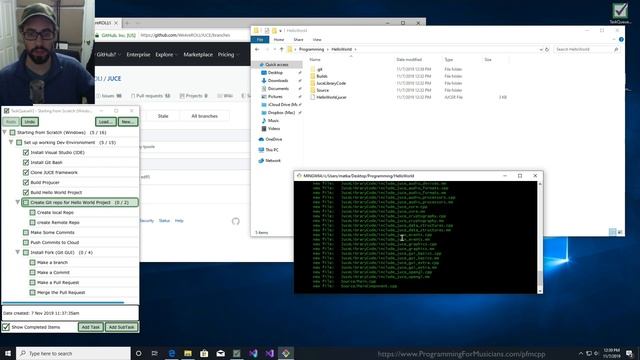This screenshot has height=360, width=640.
Task: Click the Undo button in TaskQueue
Action: (x=30, y=122)
